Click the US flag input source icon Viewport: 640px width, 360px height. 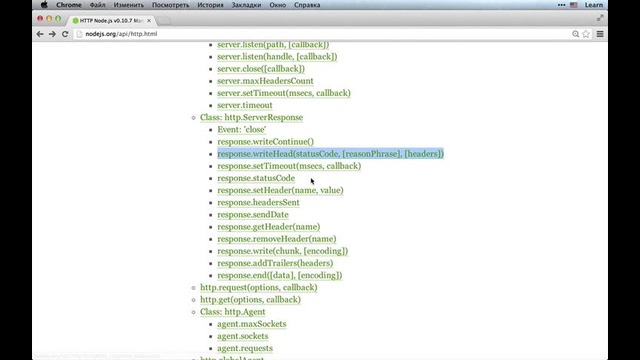tap(573, 5)
